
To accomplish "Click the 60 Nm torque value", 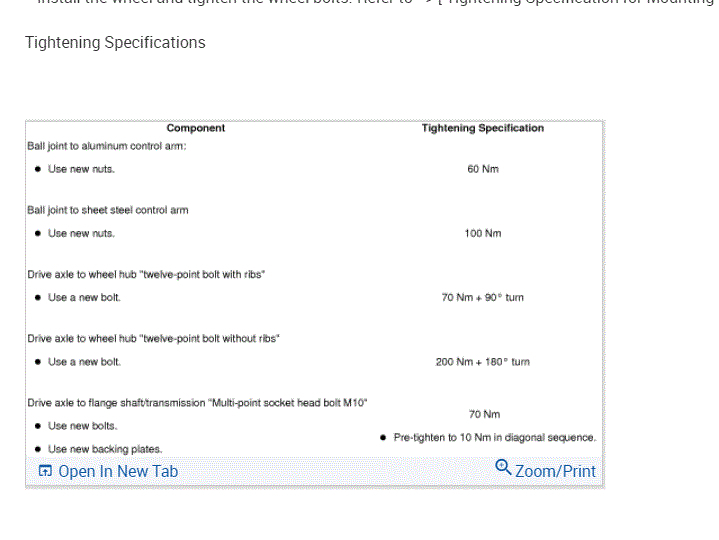I will (483, 169).
